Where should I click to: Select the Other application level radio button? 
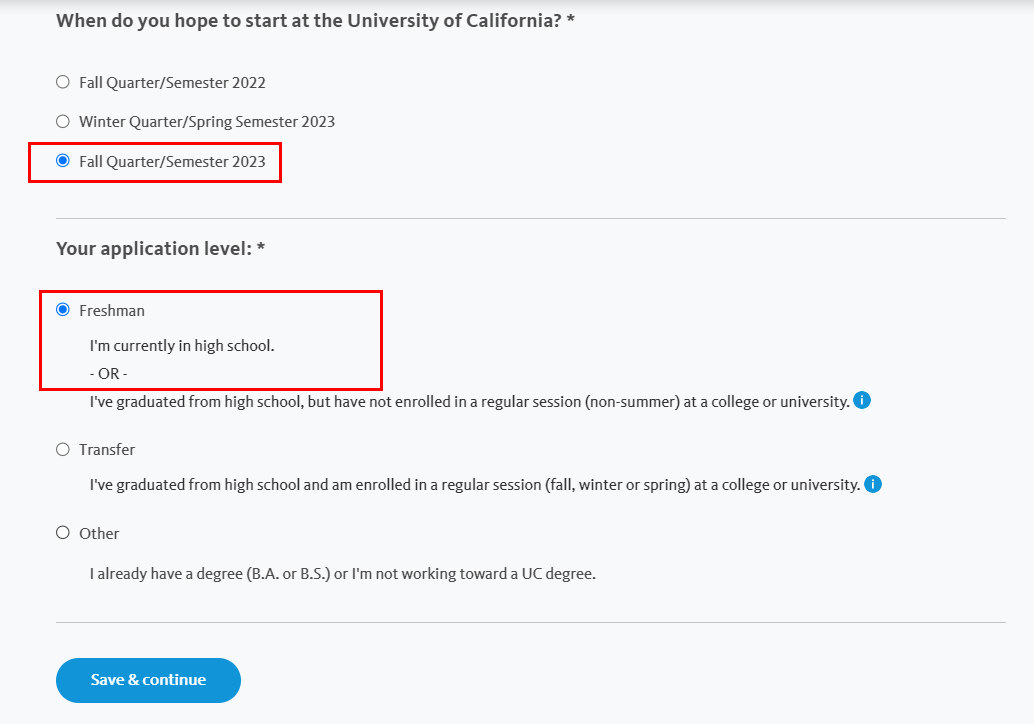63,533
